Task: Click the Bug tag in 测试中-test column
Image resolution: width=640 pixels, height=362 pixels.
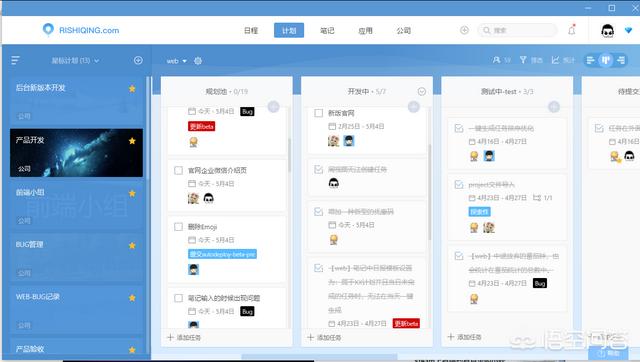Action: (x=540, y=283)
